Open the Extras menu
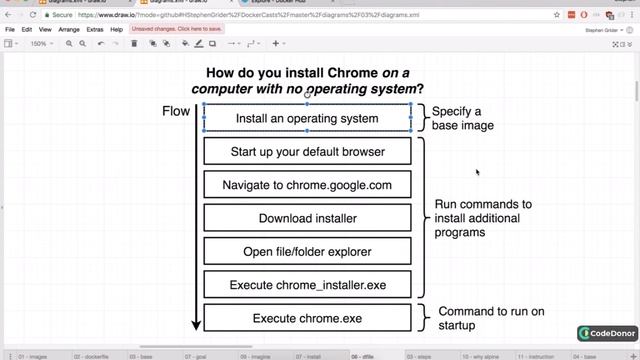The height and width of the screenshot is (360, 640). (x=95, y=29)
